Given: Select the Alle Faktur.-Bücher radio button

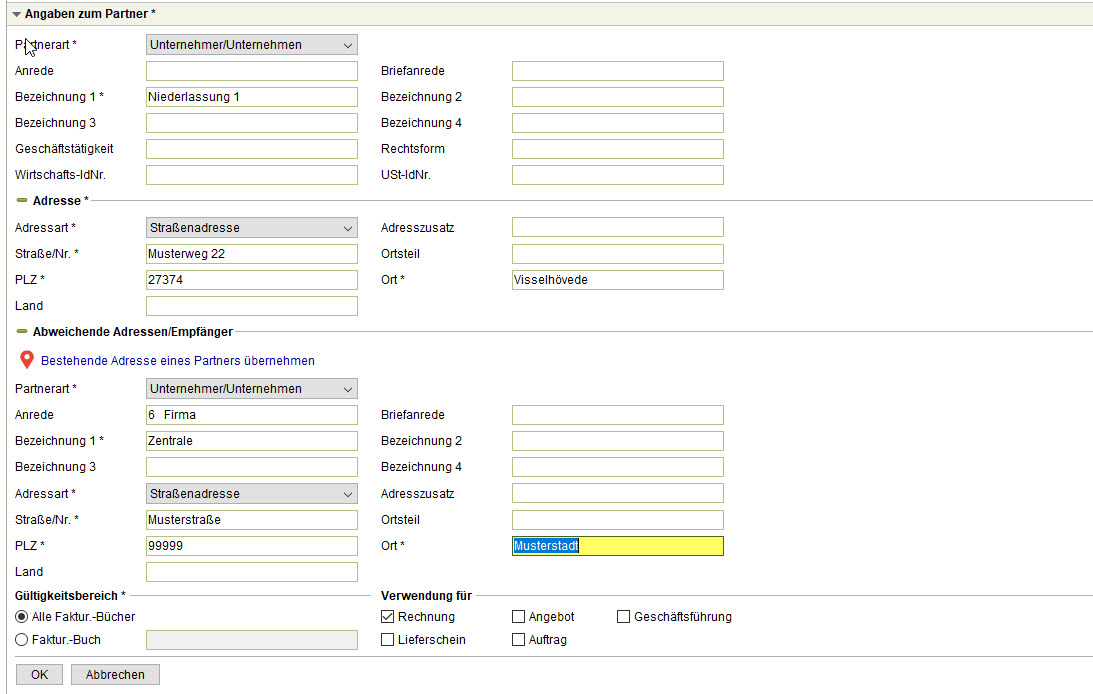Looking at the screenshot, I should (22, 617).
